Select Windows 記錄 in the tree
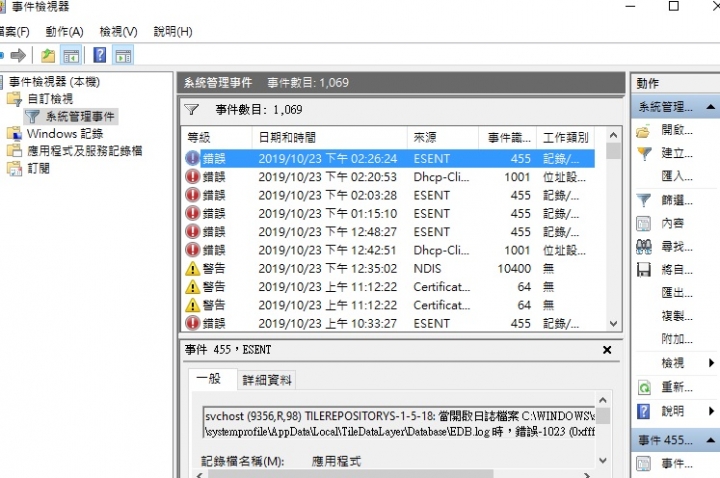Image resolution: width=720 pixels, height=478 pixels. coord(65,134)
